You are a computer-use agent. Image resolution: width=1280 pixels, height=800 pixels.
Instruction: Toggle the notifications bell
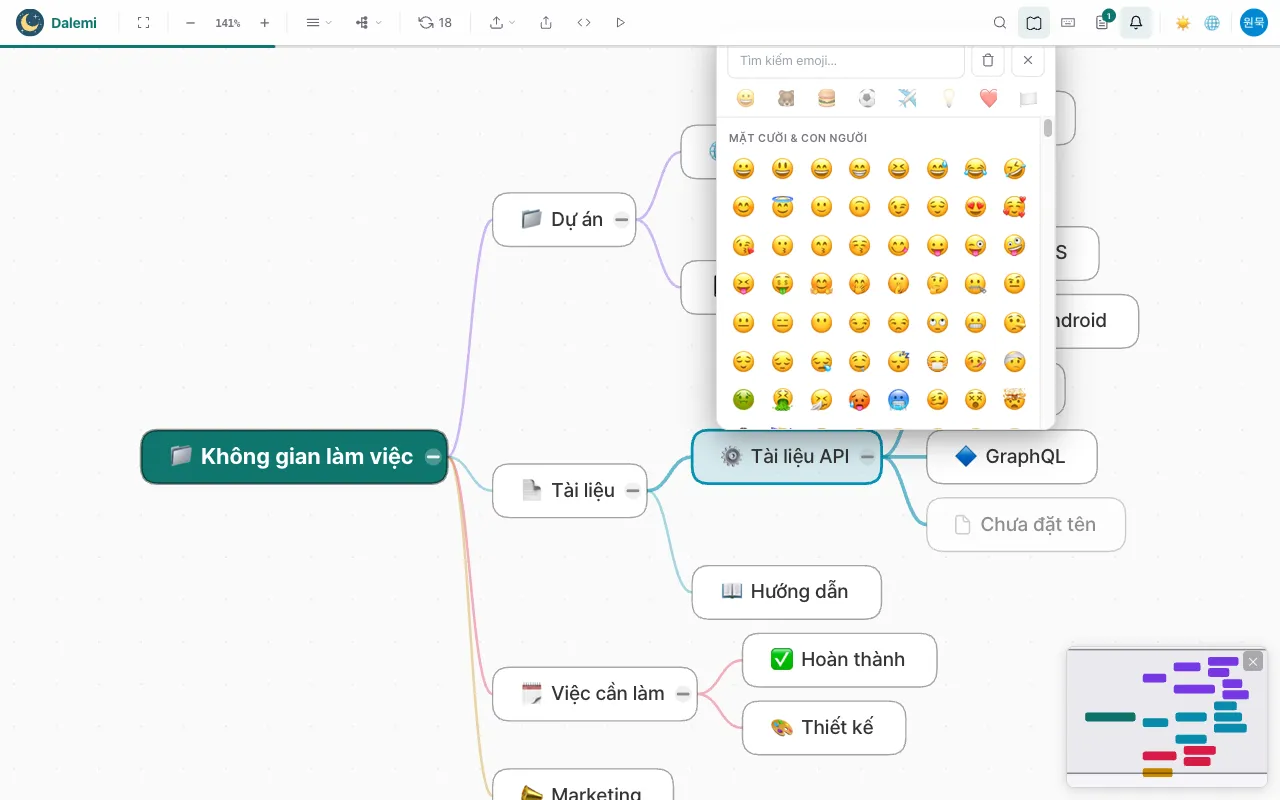point(1136,22)
